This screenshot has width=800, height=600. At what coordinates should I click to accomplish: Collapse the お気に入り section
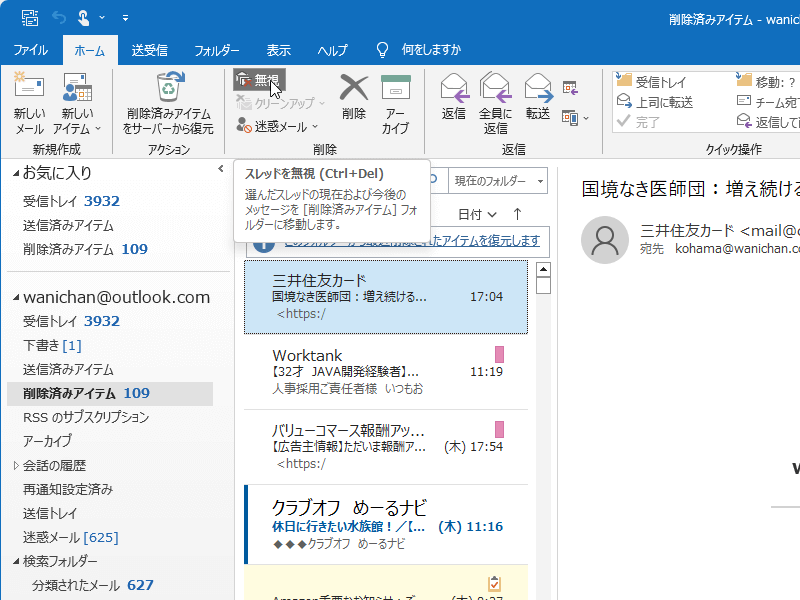(16, 173)
